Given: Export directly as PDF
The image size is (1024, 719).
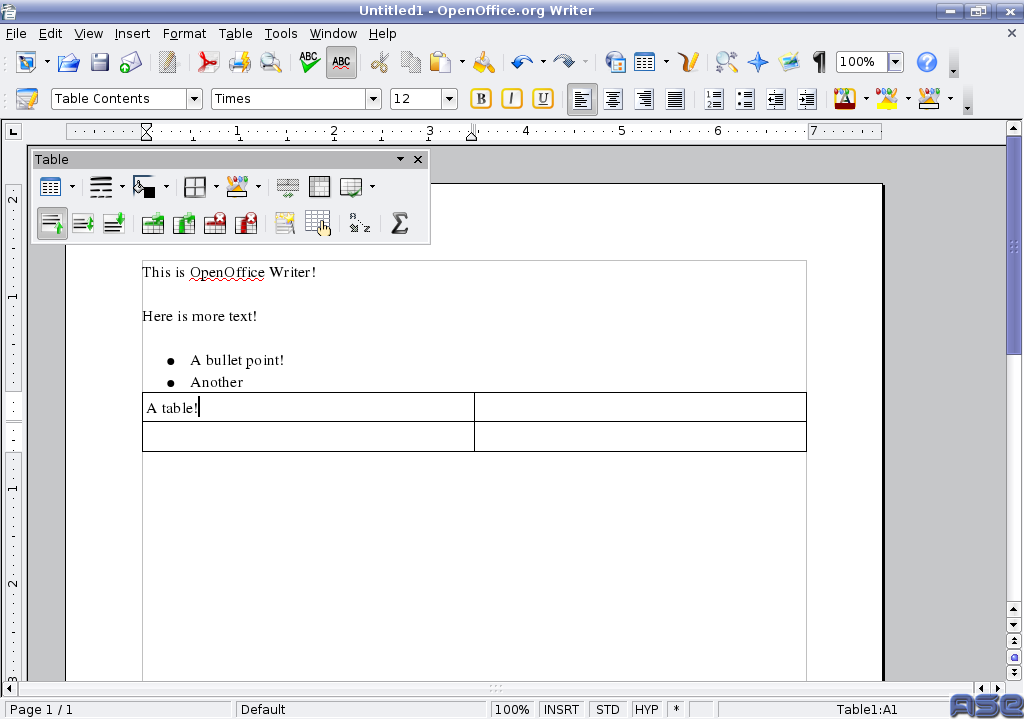Looking at the screenshot, I should point(208,63).
